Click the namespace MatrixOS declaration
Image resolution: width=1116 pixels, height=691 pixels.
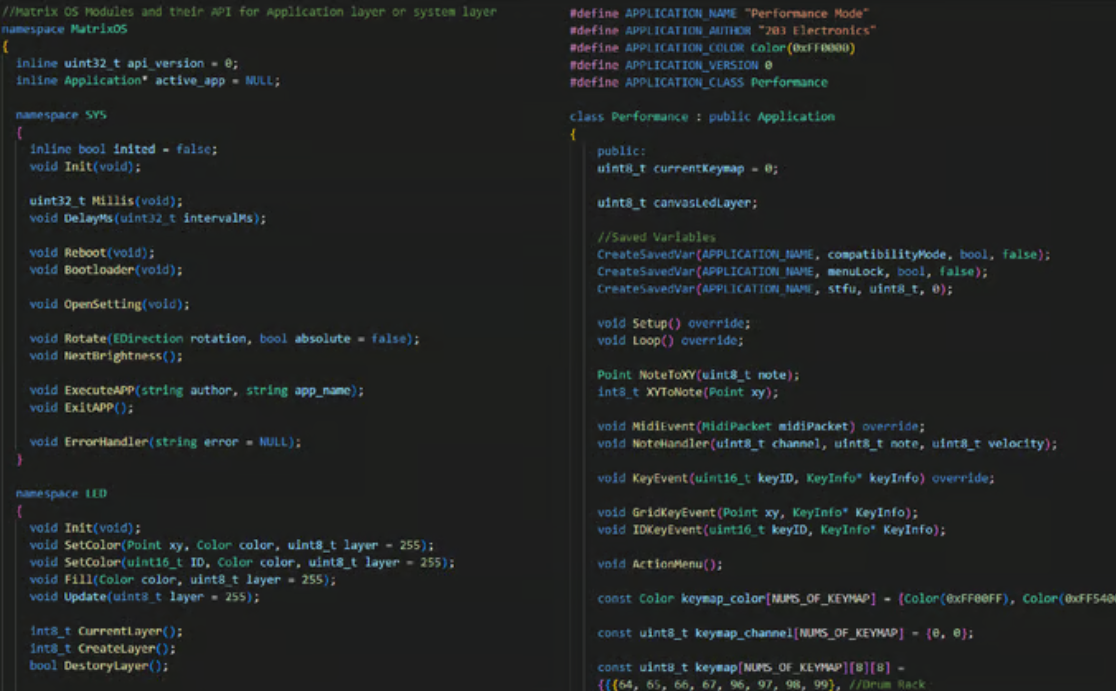click(x=62, y=29)
